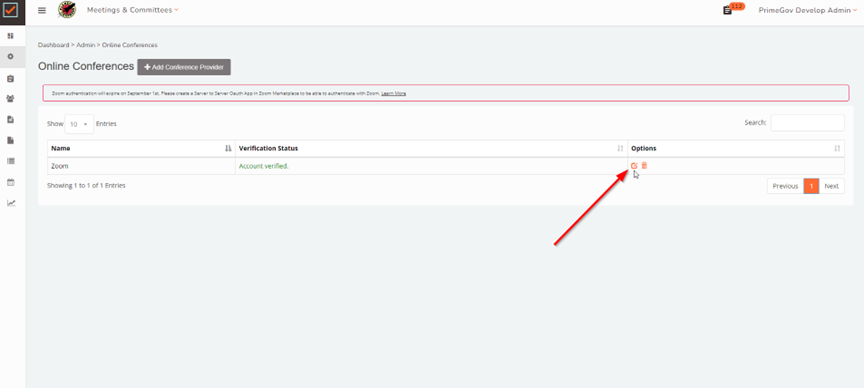Open the people group icon in sidebar
The height and width of the screenshot is (388, 864).
[x=10, y=99]
